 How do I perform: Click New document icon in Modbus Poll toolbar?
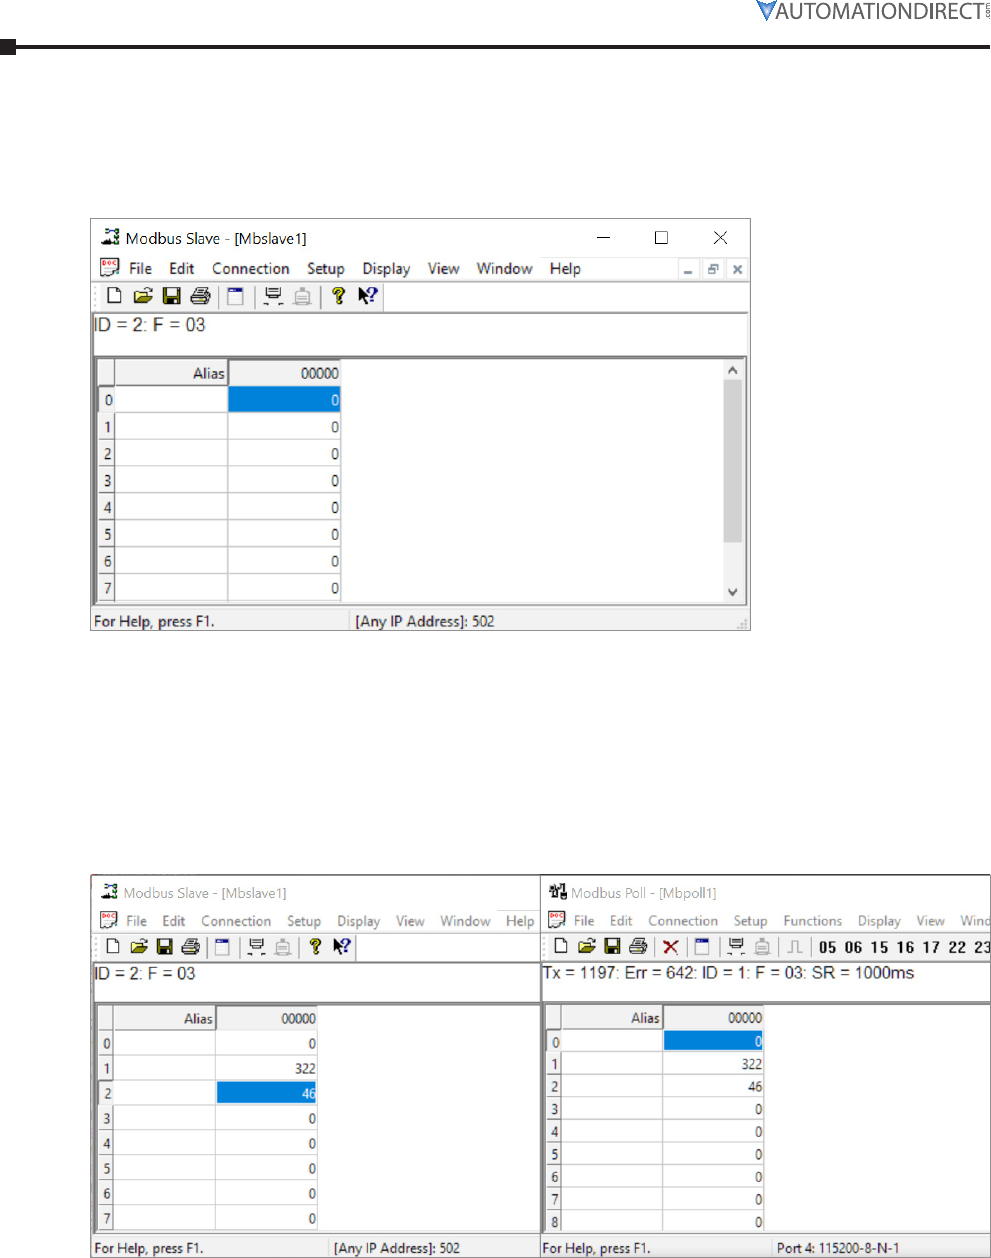coord(561,946)
